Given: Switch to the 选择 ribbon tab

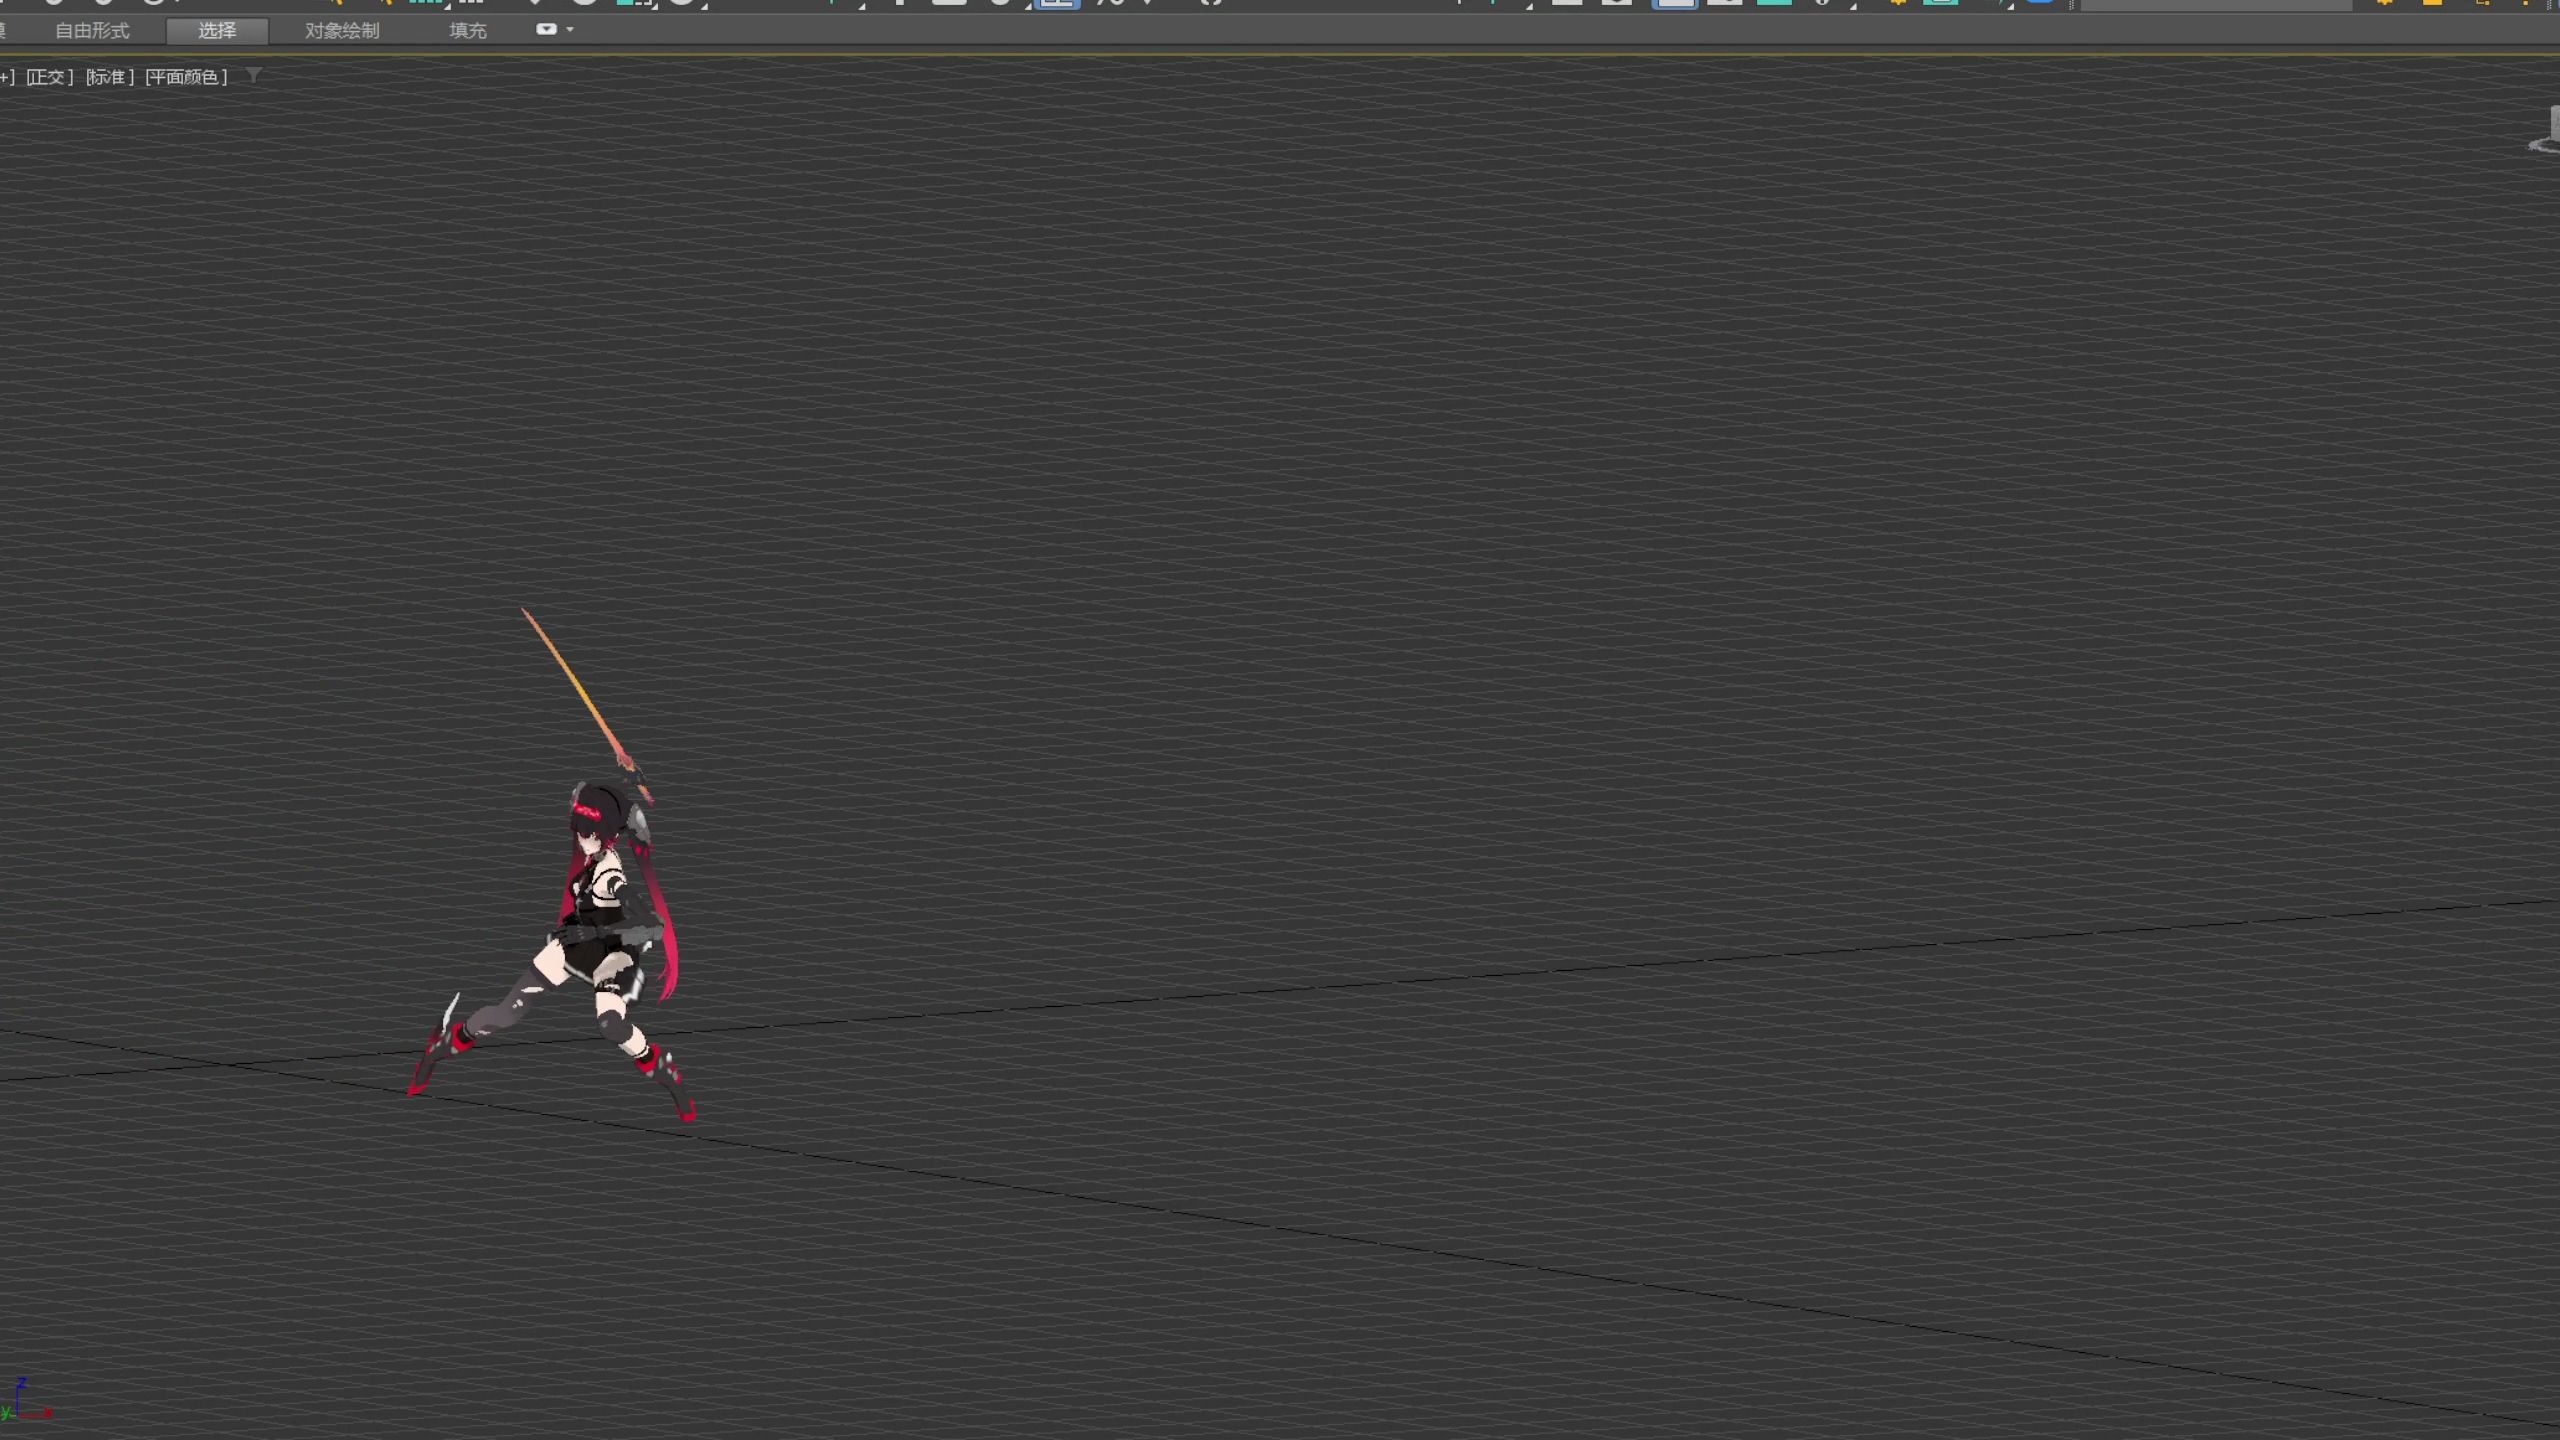Looking at the screenshot, I should pos(217,31).
